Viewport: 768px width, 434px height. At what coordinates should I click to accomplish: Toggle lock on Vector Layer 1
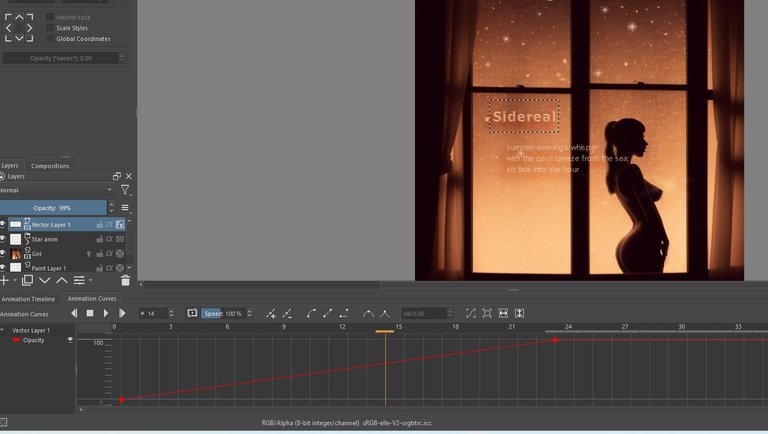pyautogui.click(x=99, y=224)
